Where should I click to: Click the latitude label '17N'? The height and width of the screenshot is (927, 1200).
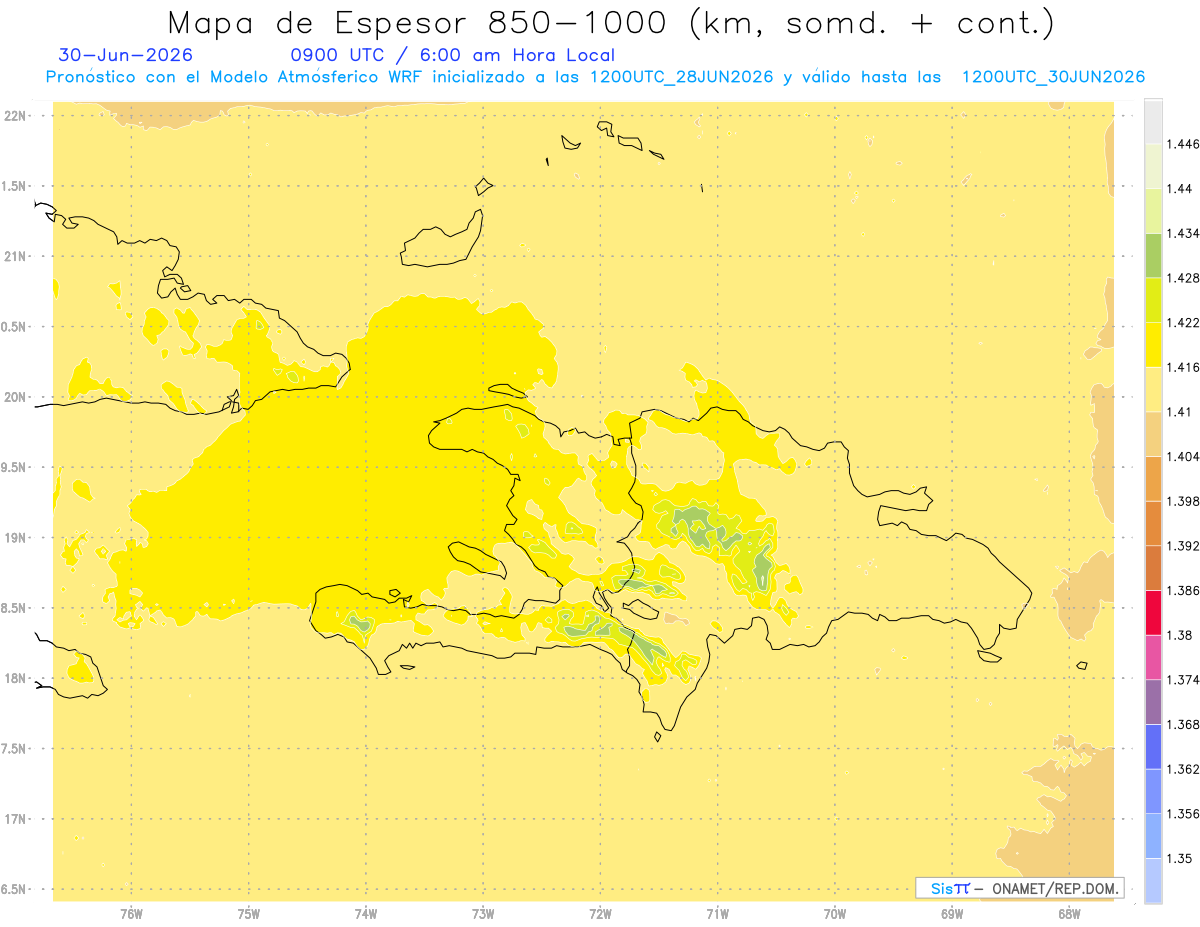pyautogui.click(x=17, y=819)
